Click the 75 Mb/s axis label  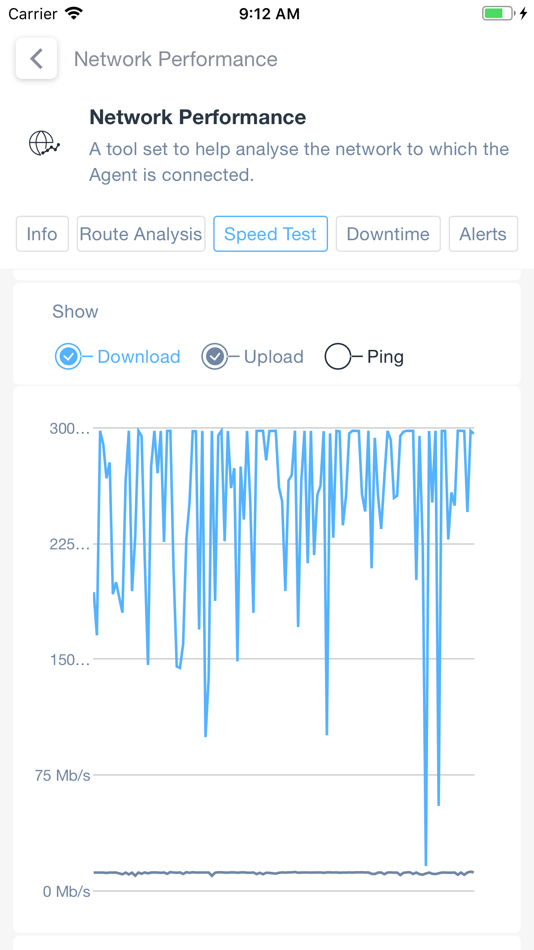[x=62, y=776]
